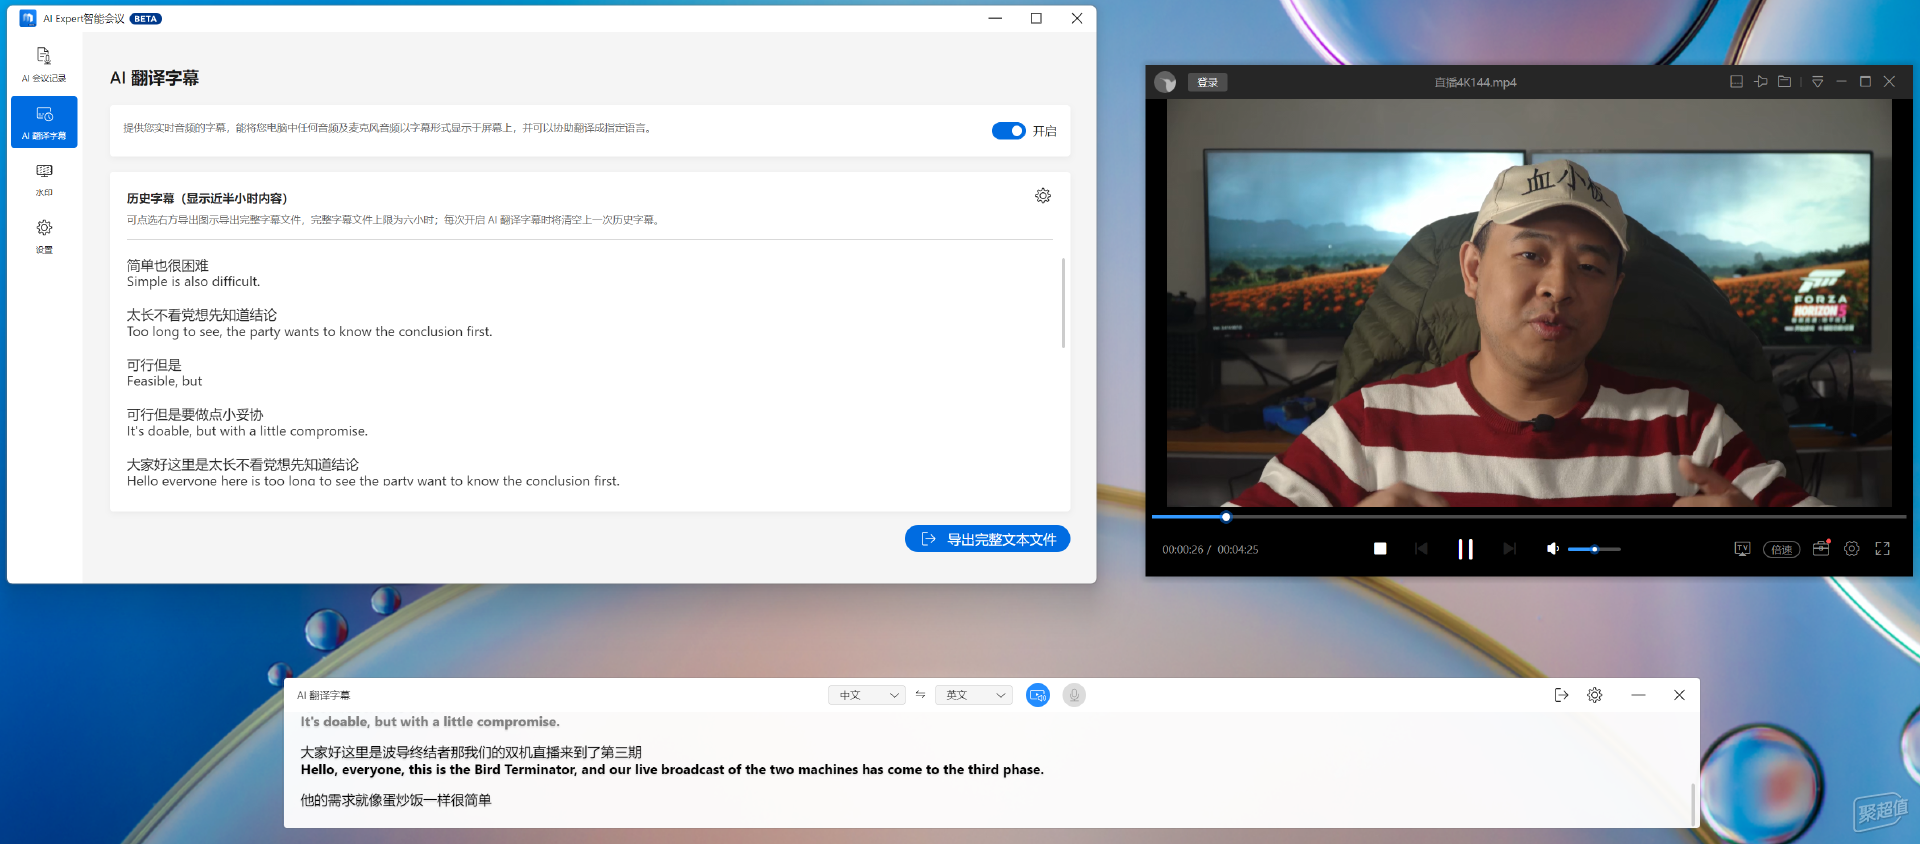The width and height of the screenshot is (1920, 844).
Task: Maximize the video player window
Action: 1865,82
